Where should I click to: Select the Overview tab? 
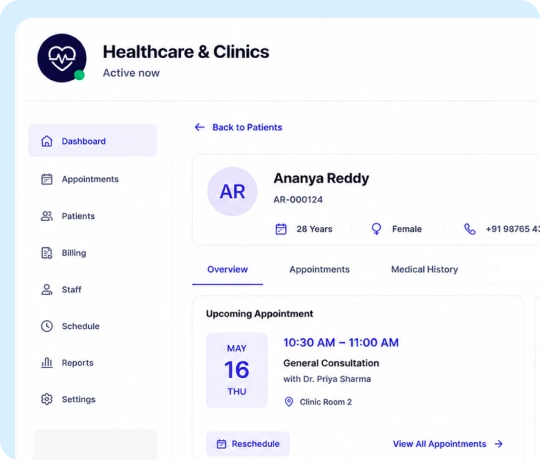pyautogui.click(x=227, y=270)
